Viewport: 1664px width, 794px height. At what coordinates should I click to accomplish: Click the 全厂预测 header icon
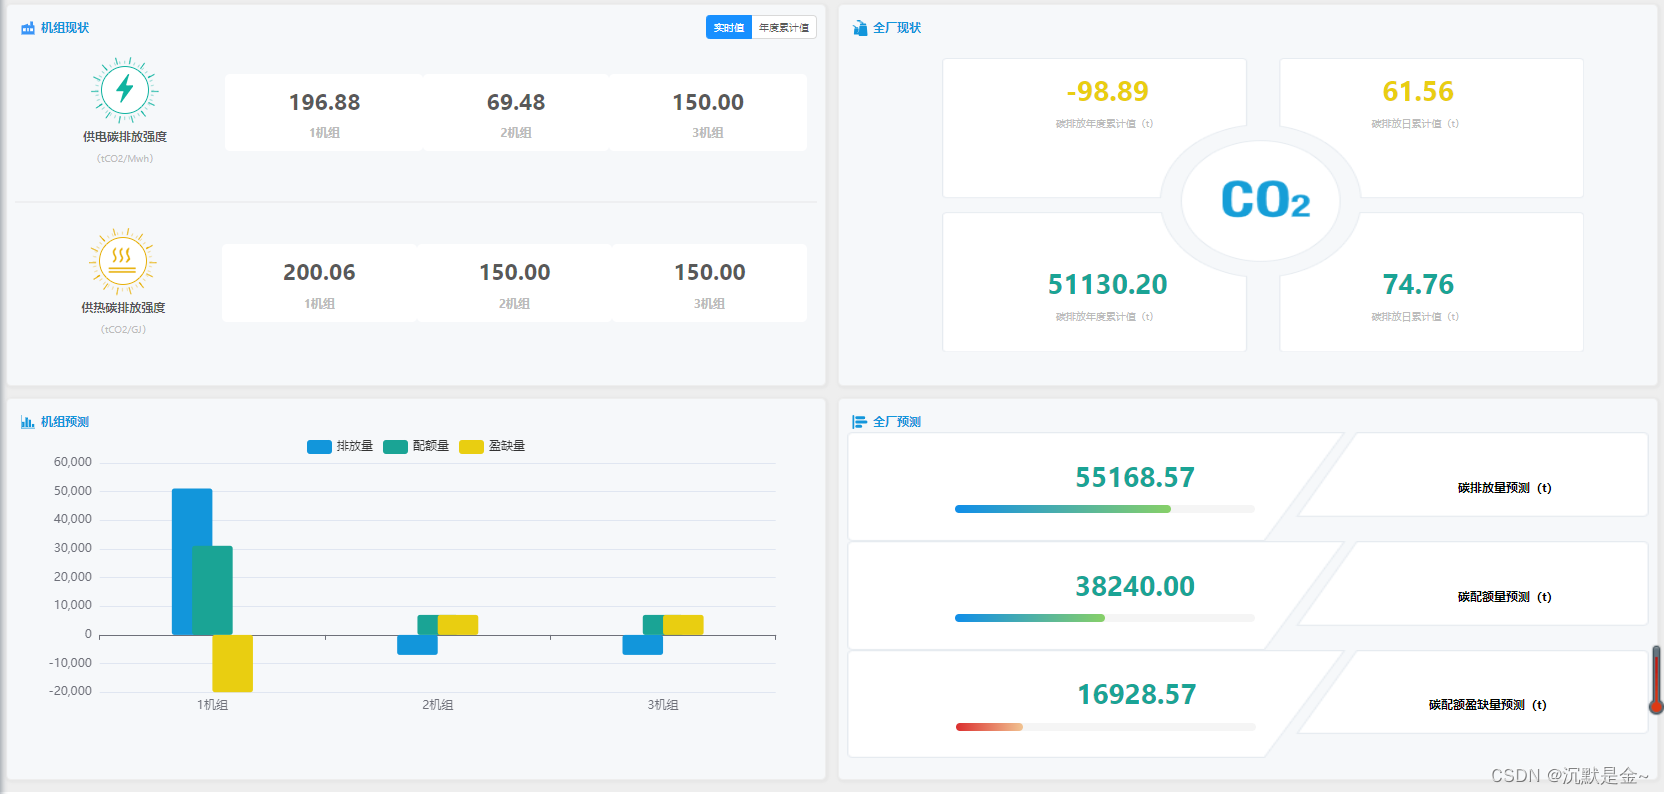coord(860,422)
